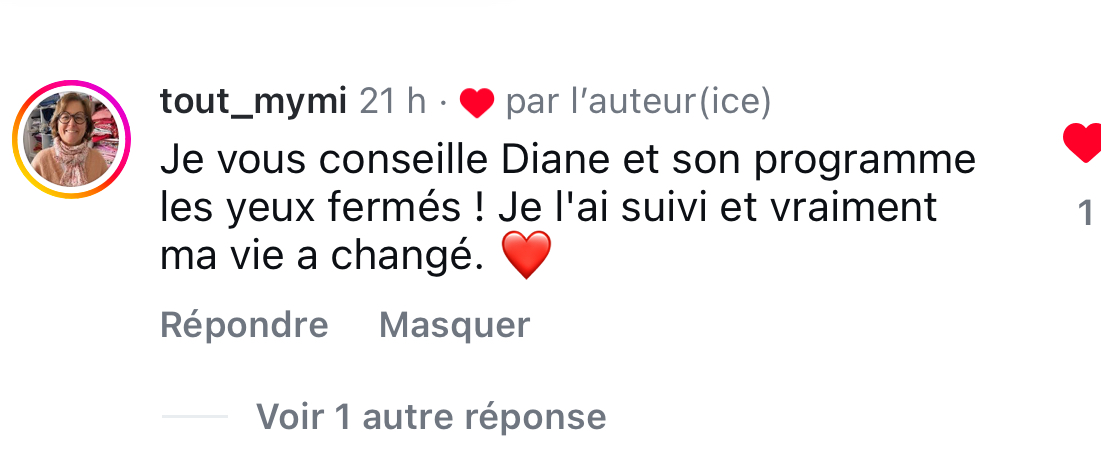This screenshot has height=458, width=1101.
Task: Click the small author-liked heart icon
Action: (x=477, y=102)
